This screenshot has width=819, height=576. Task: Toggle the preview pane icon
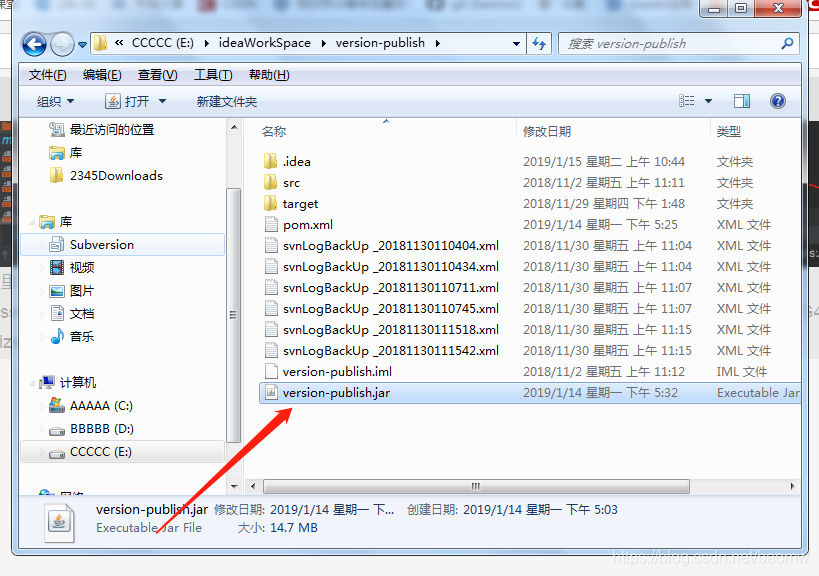click(742, 101)
